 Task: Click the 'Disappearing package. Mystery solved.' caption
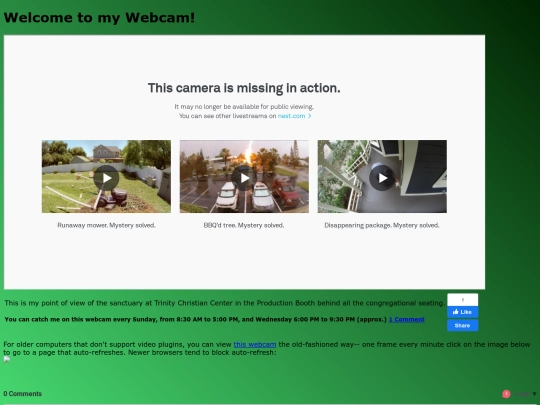point(382,225)
